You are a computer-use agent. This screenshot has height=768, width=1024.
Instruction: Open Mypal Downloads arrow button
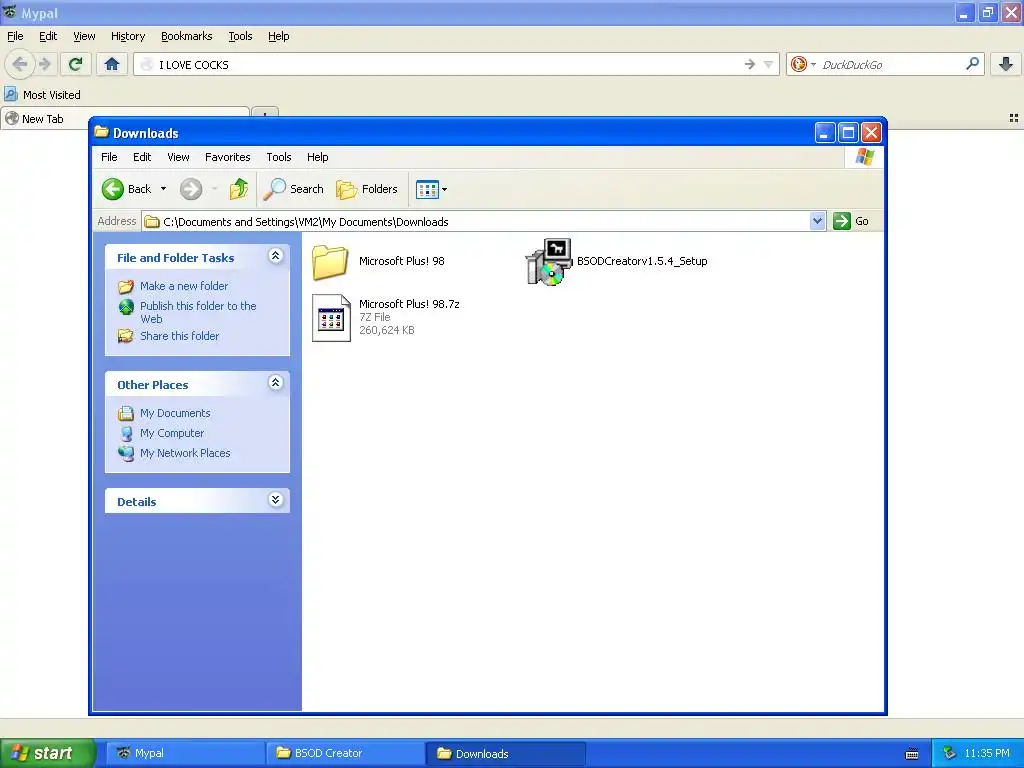click(x=1006, y=64)
